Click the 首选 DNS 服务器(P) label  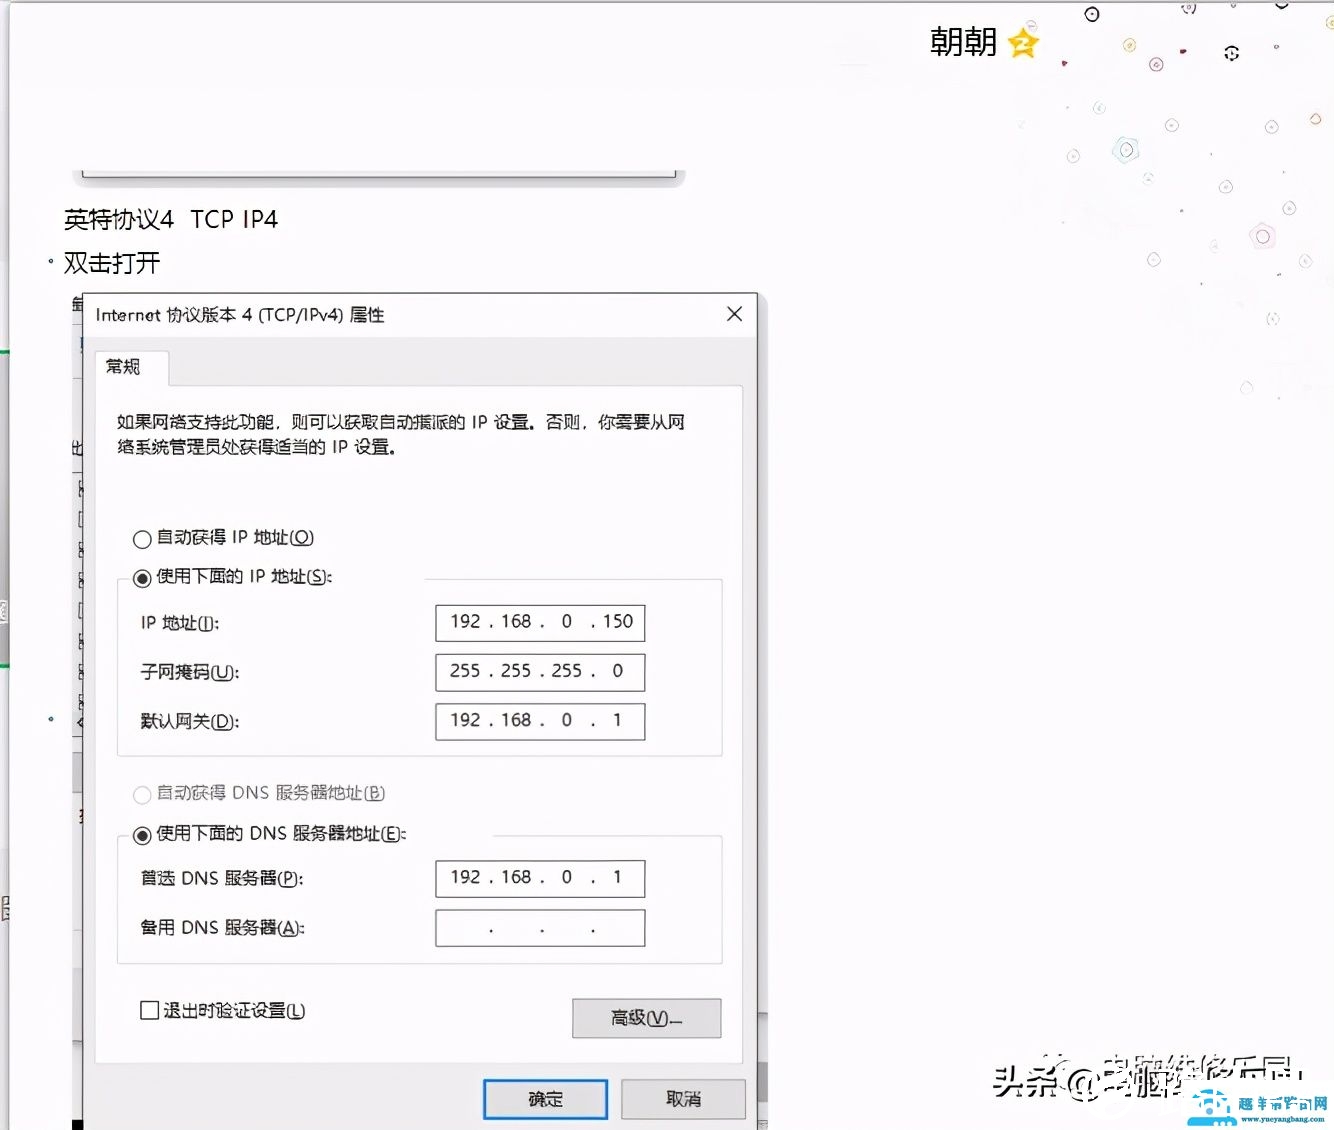point(222,878)
